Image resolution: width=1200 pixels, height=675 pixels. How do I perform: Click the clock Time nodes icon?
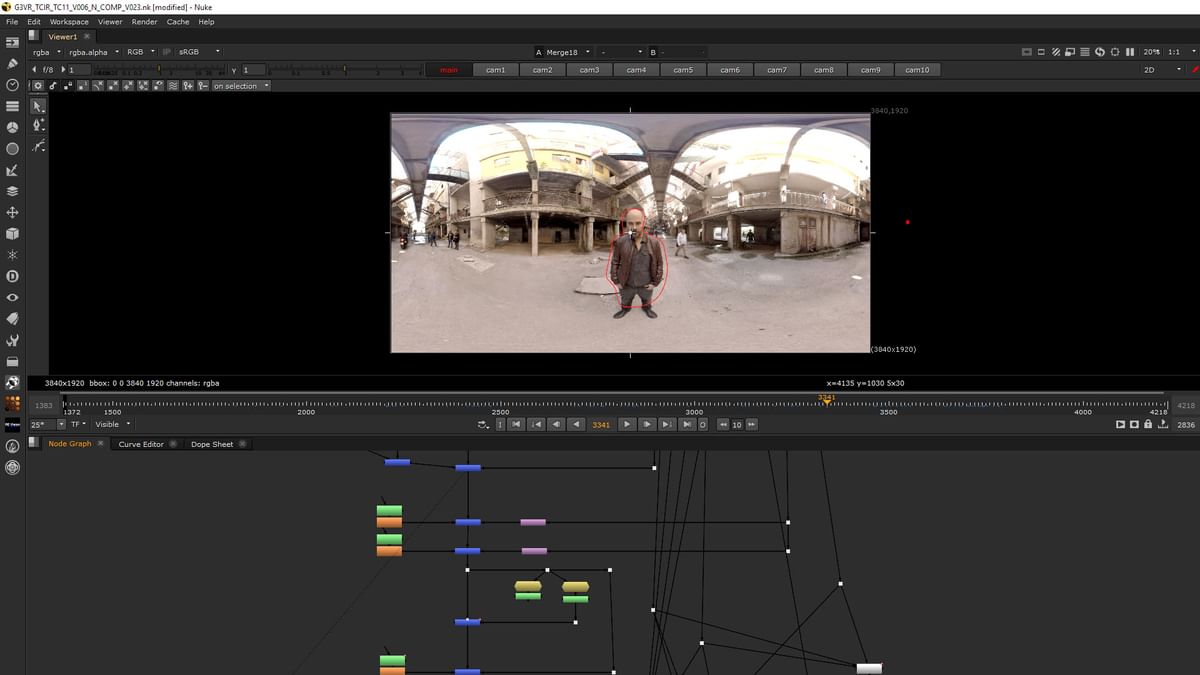point(13,85)
